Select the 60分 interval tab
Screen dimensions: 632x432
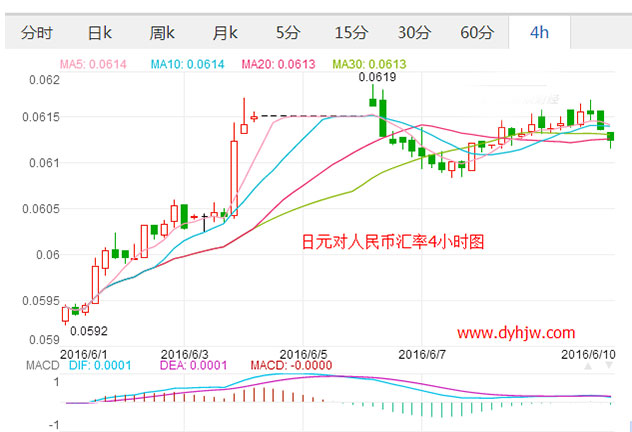[x=477, y=33]
